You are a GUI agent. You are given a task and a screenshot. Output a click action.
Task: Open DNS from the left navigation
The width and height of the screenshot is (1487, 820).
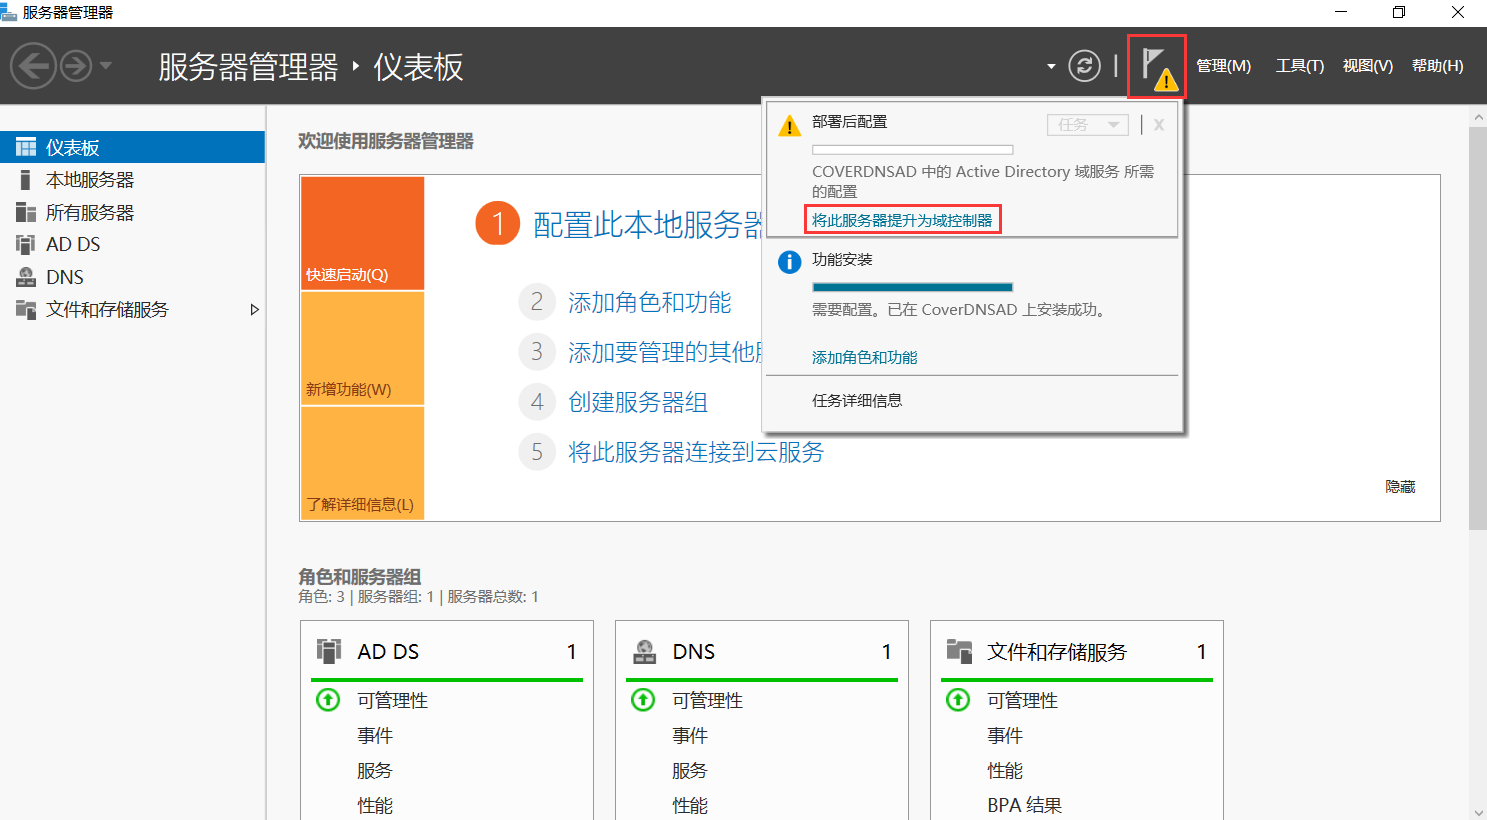pos(65,277)
